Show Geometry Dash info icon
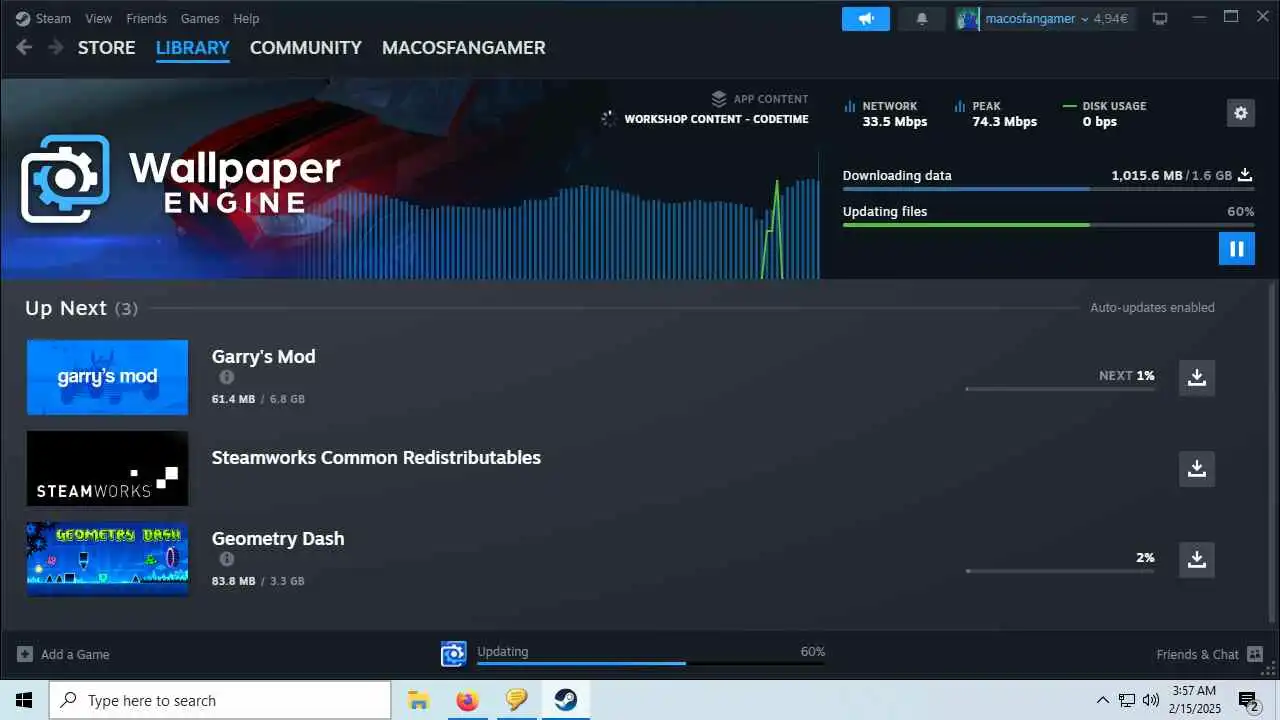The height and width of the screenshot is (720, 1280). tap(227, 559)
